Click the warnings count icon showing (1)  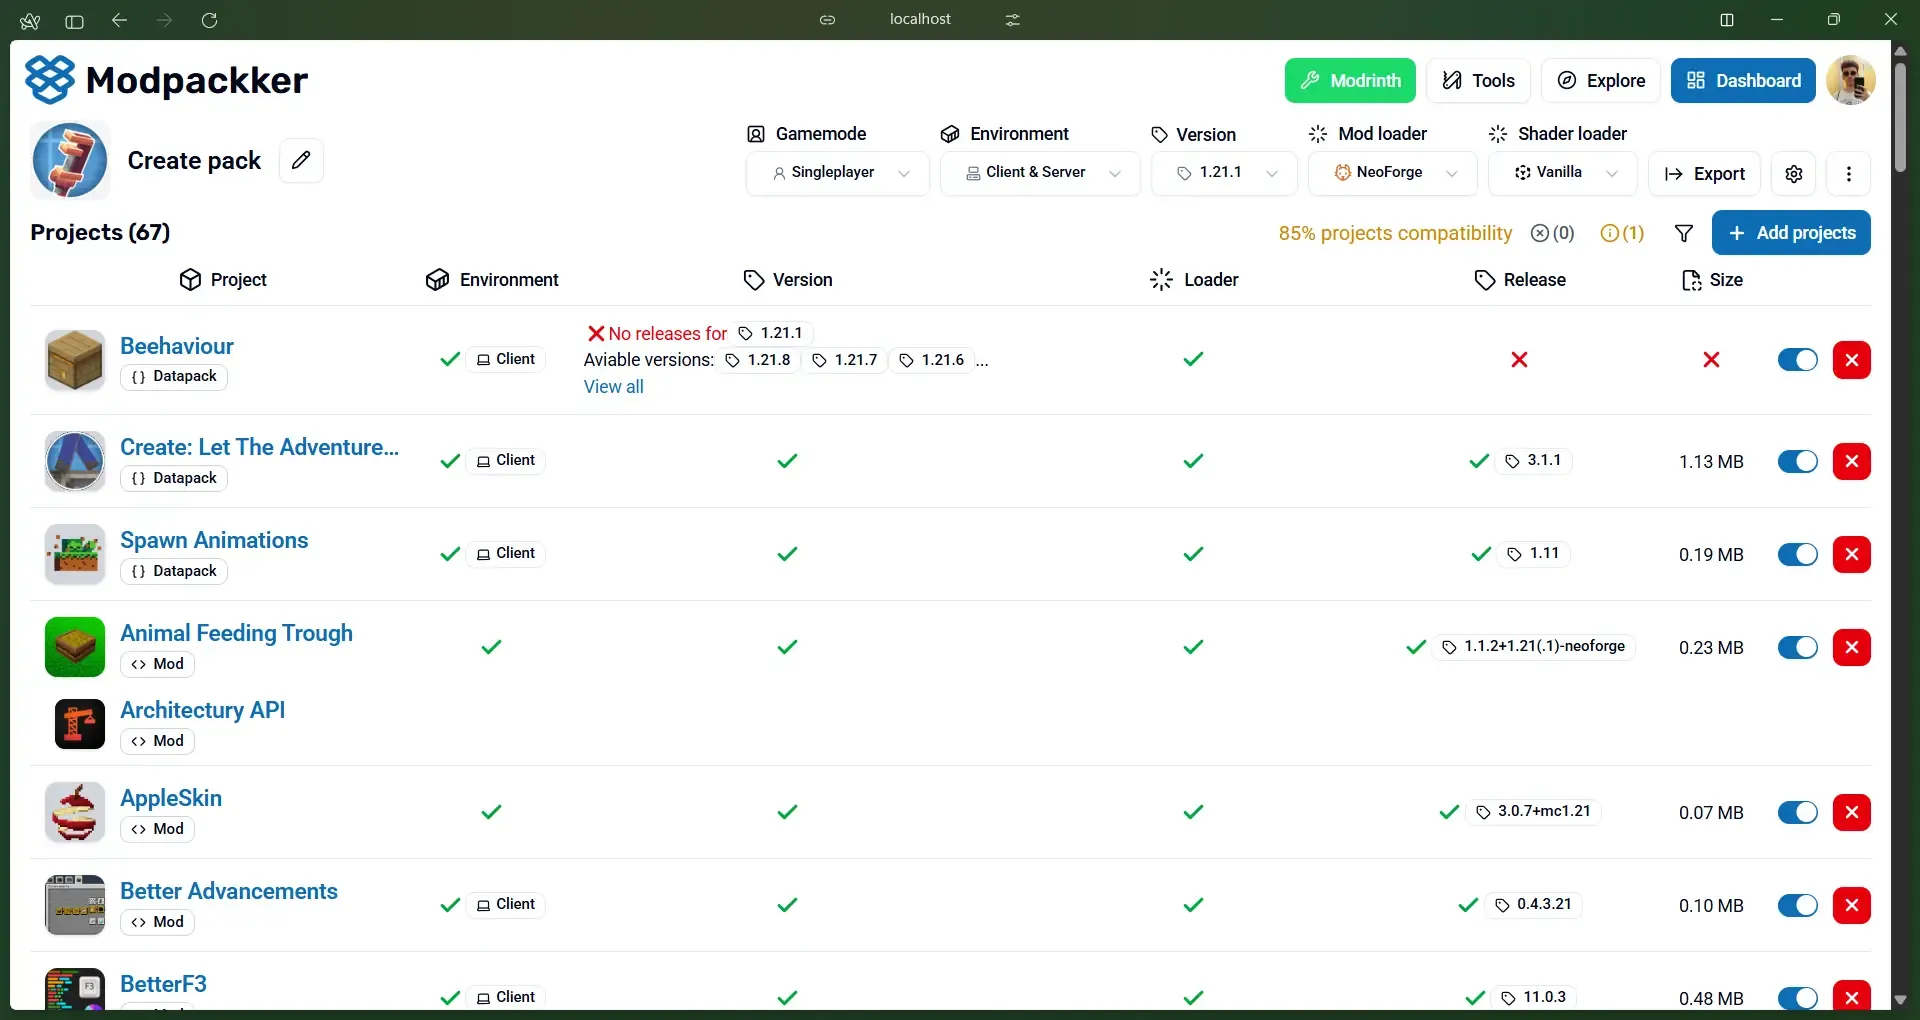[x=1622, y=233]
